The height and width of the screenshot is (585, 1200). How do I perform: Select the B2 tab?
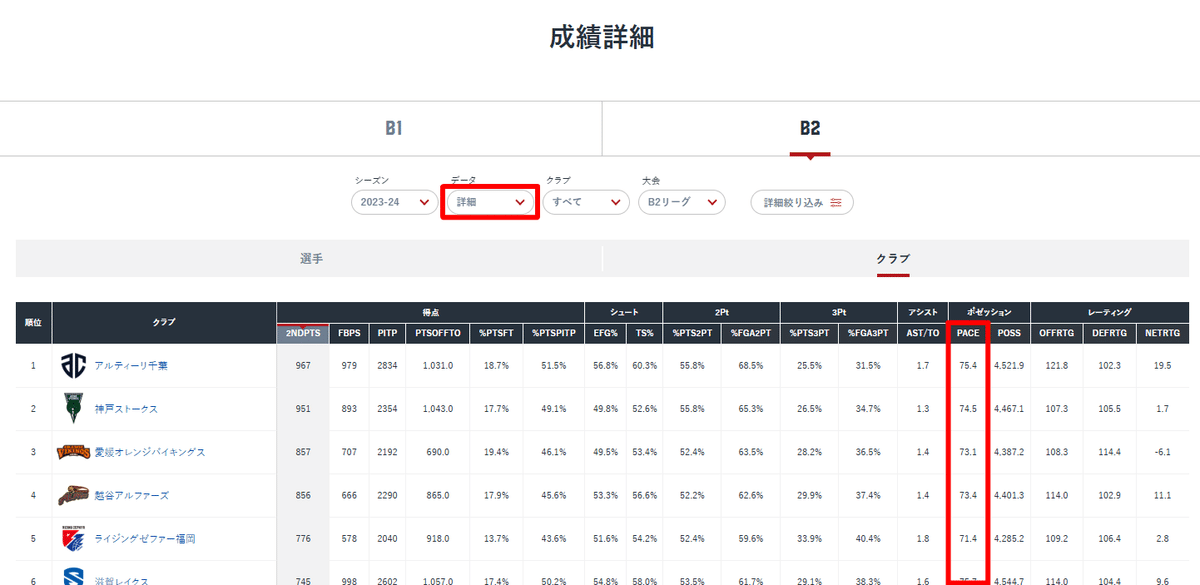coord(810,128)
